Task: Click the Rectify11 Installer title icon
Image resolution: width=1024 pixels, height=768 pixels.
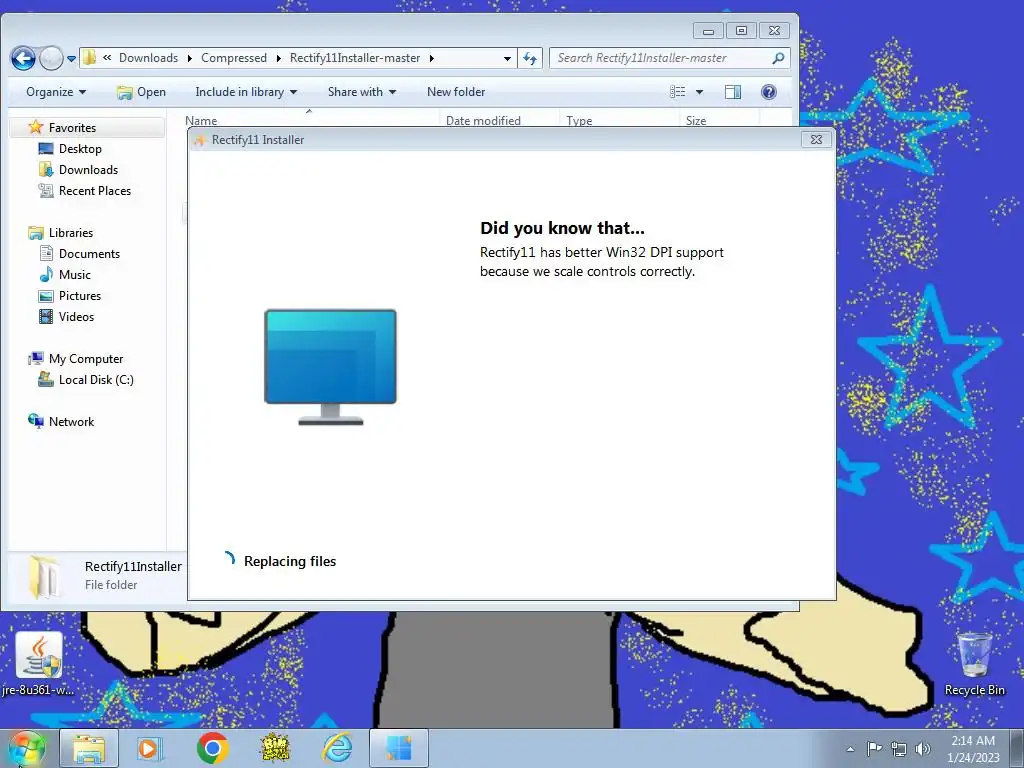Action: [200, 140]
